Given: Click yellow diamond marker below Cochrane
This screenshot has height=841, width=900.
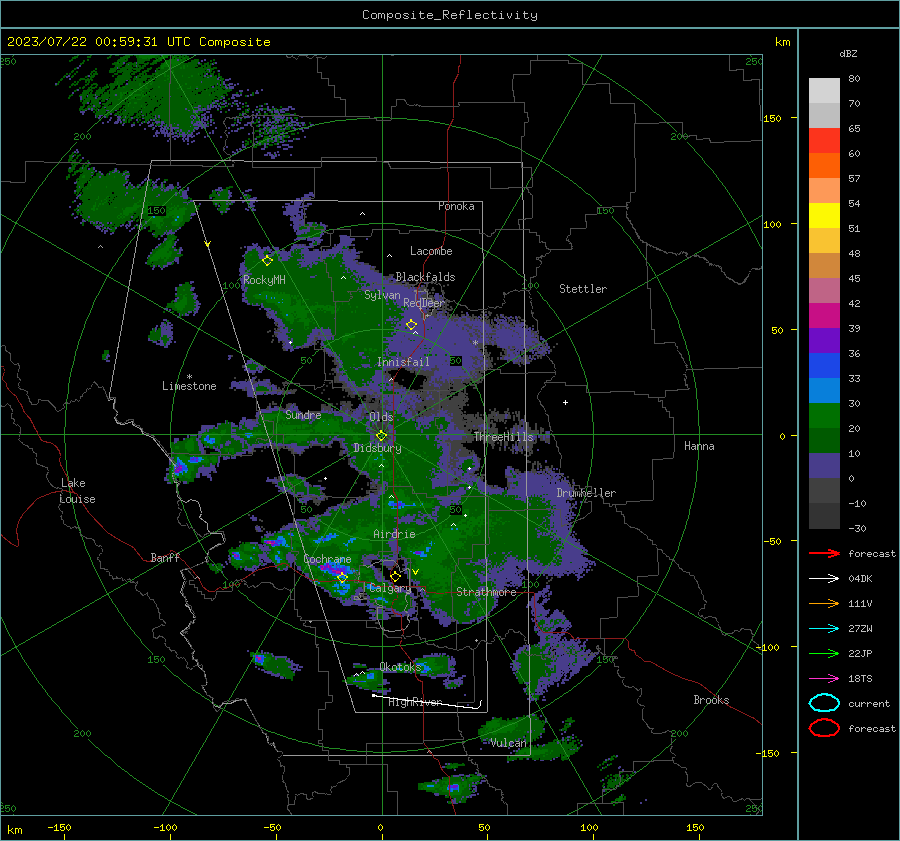Looking at the screenshot, I should 342,578.
